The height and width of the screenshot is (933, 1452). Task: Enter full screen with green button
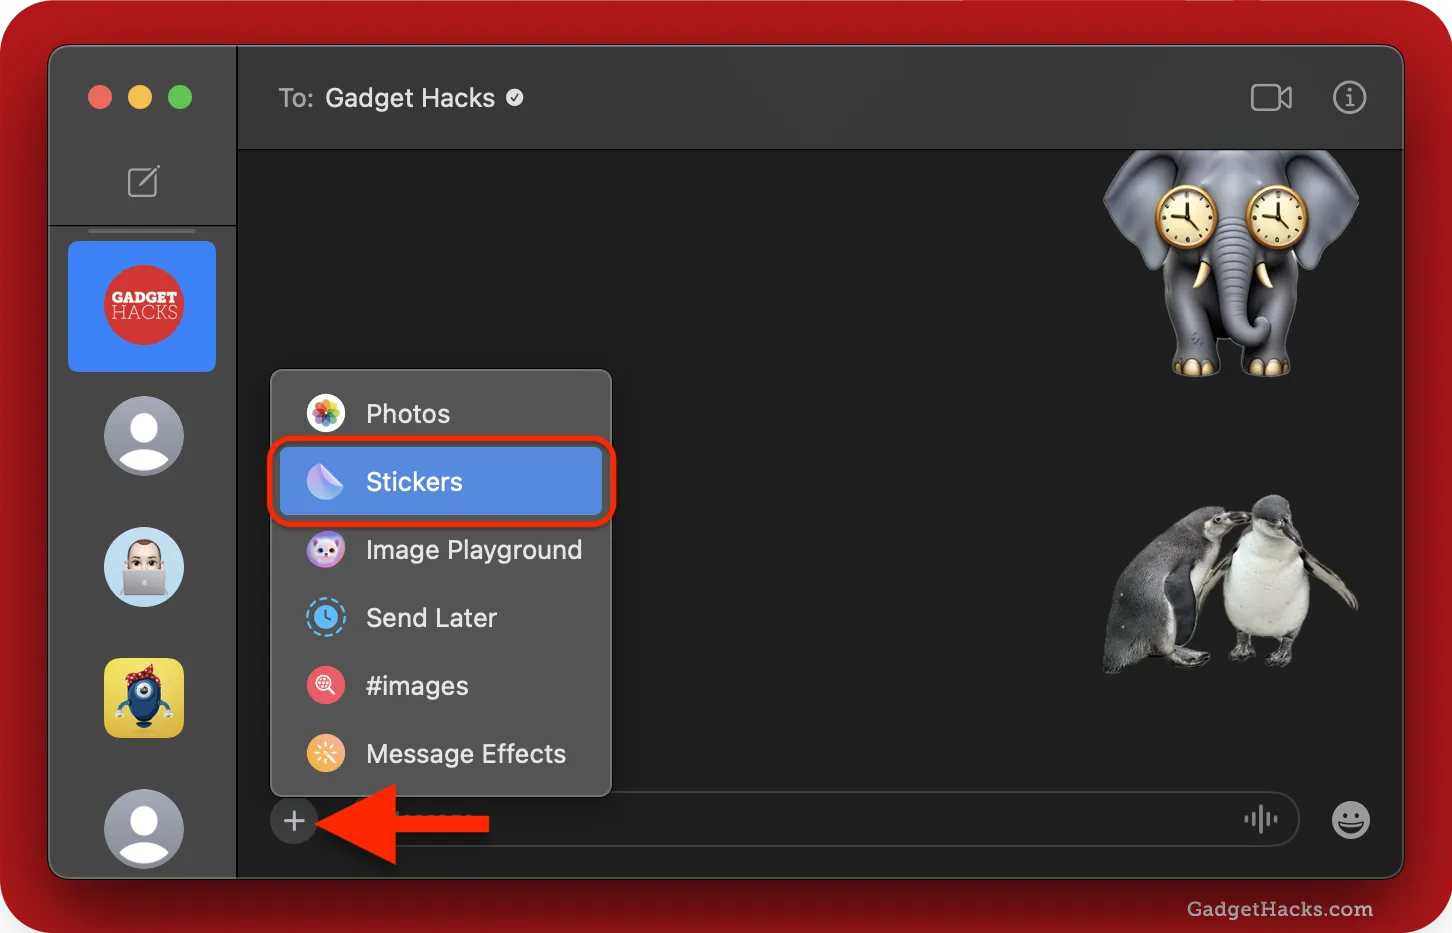coord(180,97)
